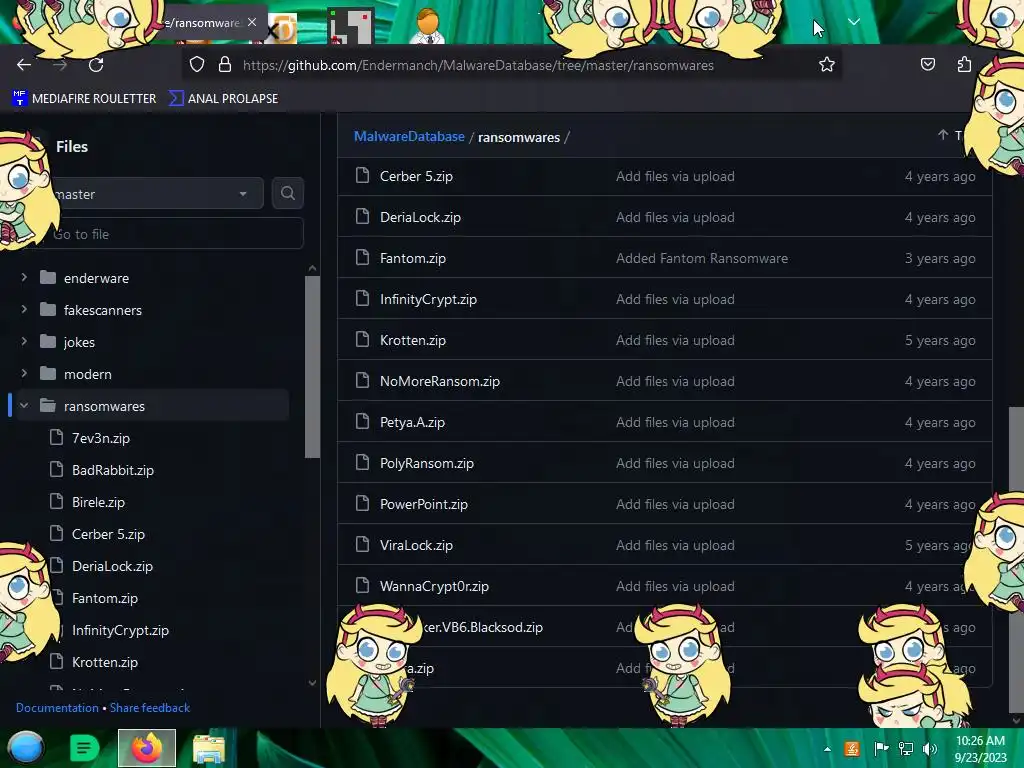Viewport: 1024px width, 768px height.
Task: Switch to Firefox on the taskbar
Action: click(147, 748)
